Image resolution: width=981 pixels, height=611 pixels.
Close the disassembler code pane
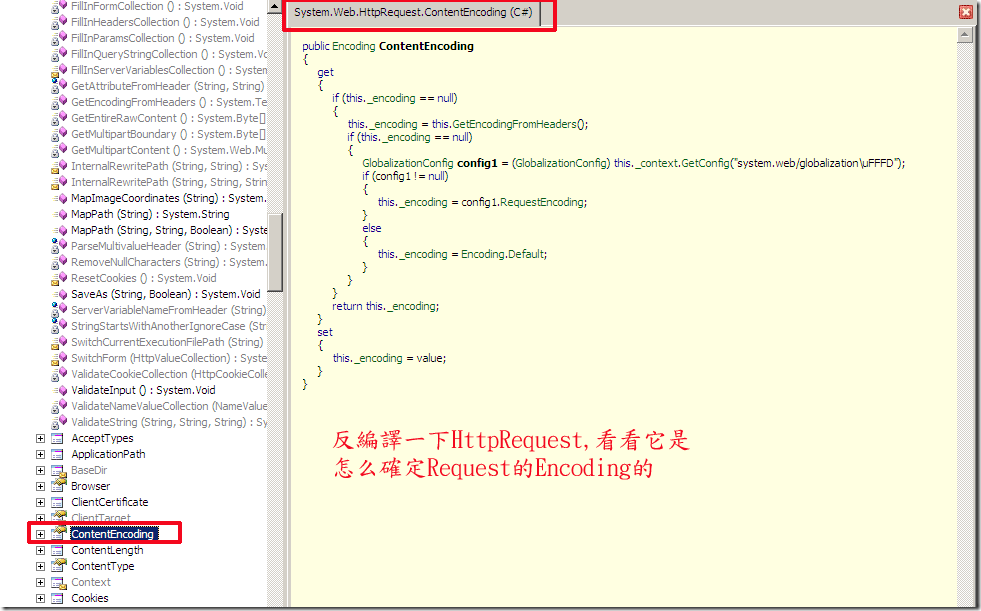[966, 12]
